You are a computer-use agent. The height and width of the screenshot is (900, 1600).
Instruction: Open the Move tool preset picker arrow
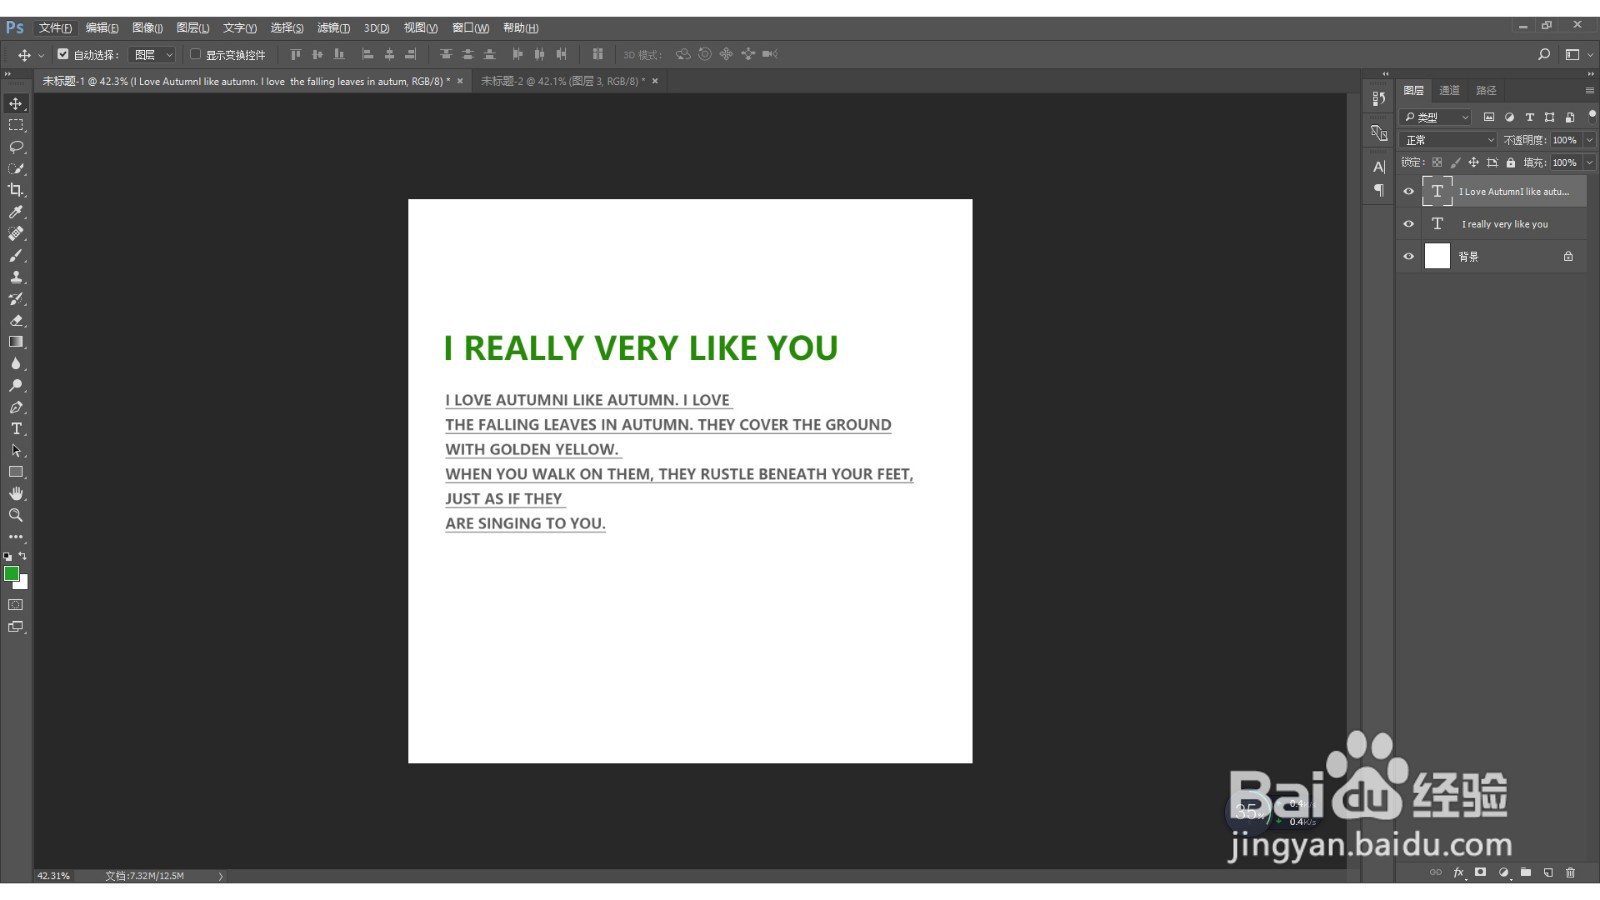pyautogui.click(x=41, y=55)
